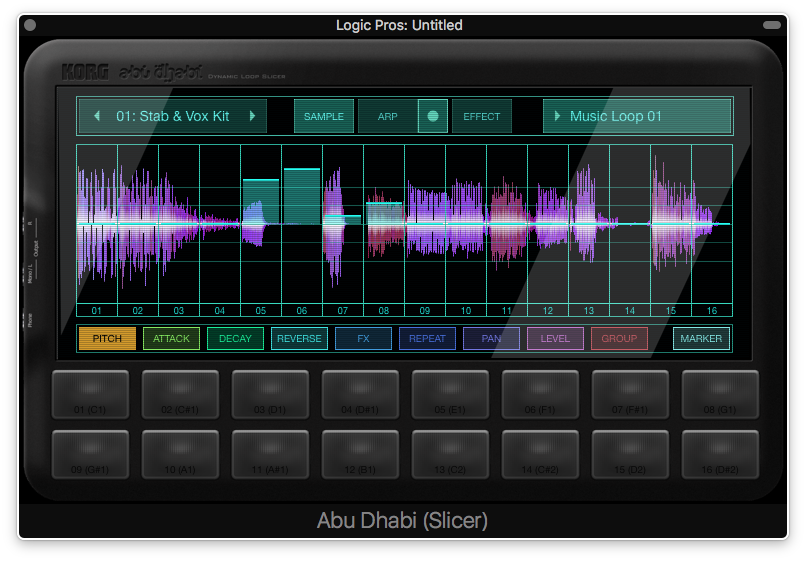
Task: Switch to the EFFECT tab
Action: pos(481,116)
